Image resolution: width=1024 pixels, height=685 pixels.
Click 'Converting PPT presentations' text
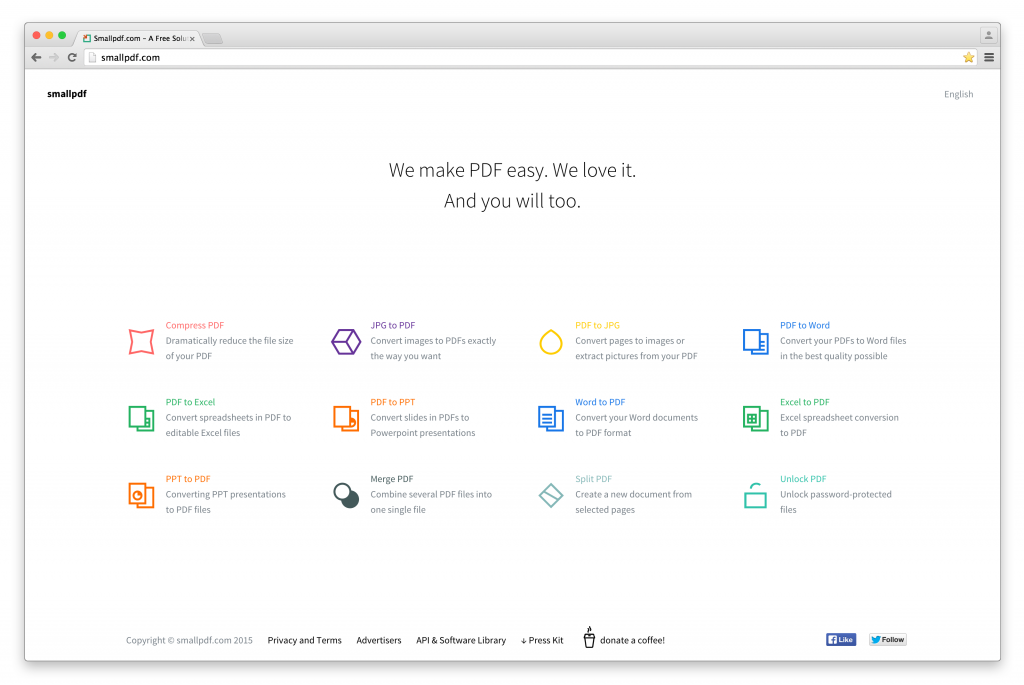point(225,494)
